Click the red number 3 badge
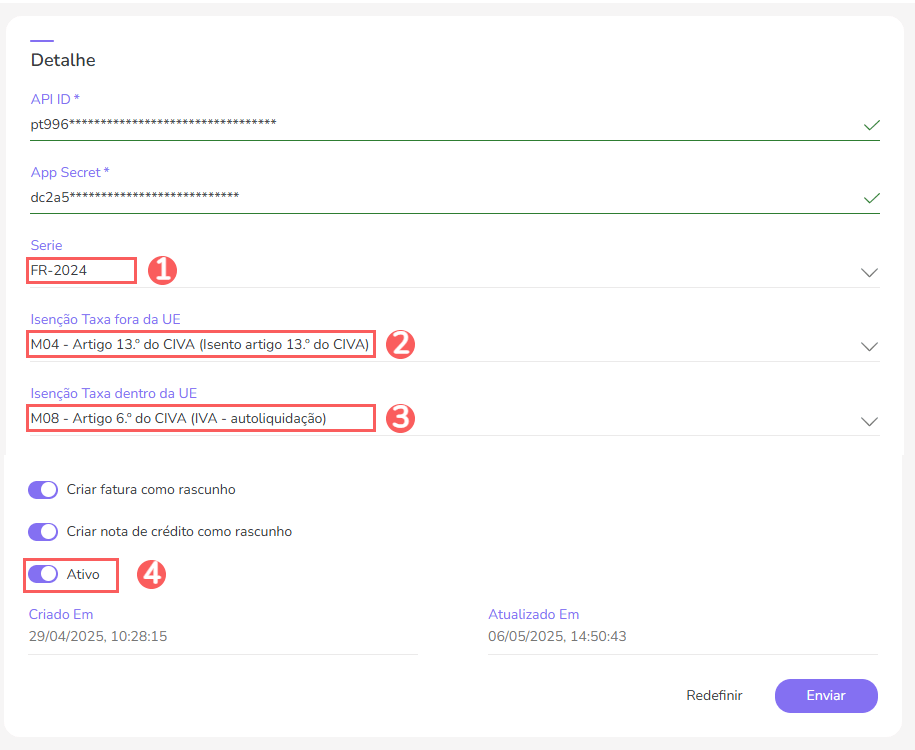The image size is (915, 750). [x=400, y=418]
